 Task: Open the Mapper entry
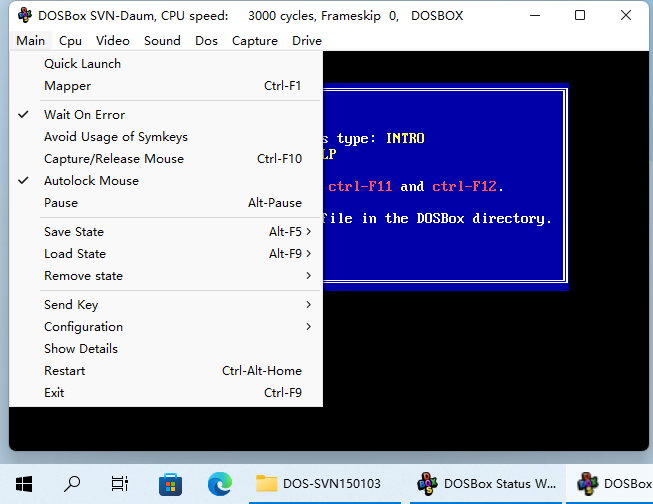coord(166,86)
